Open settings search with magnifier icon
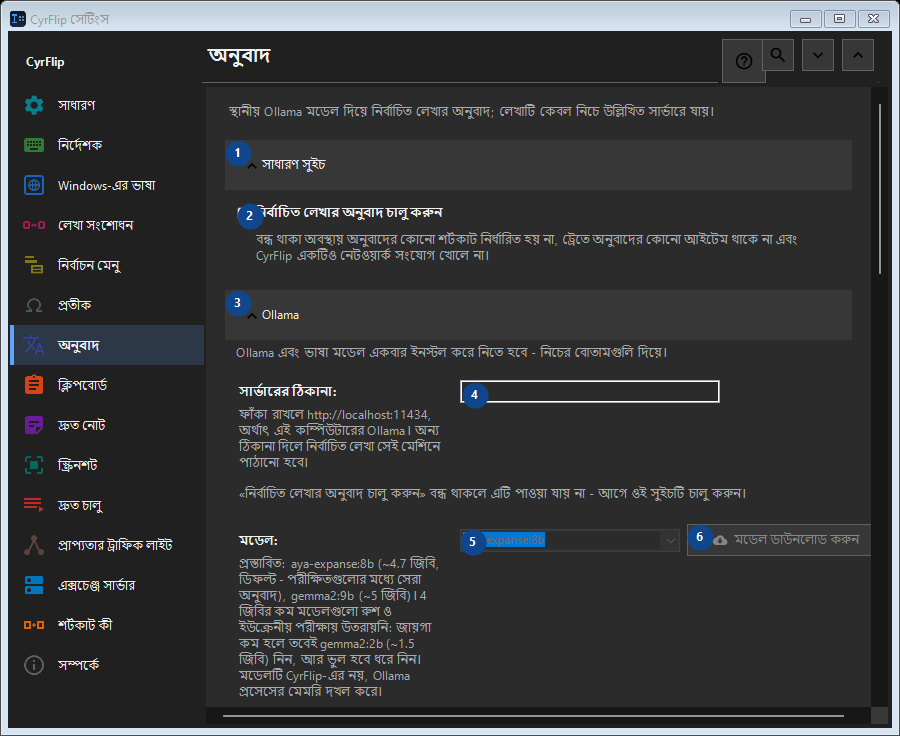Image resolution: width=900 pixels, height=736 pixels. click(778, 55)
